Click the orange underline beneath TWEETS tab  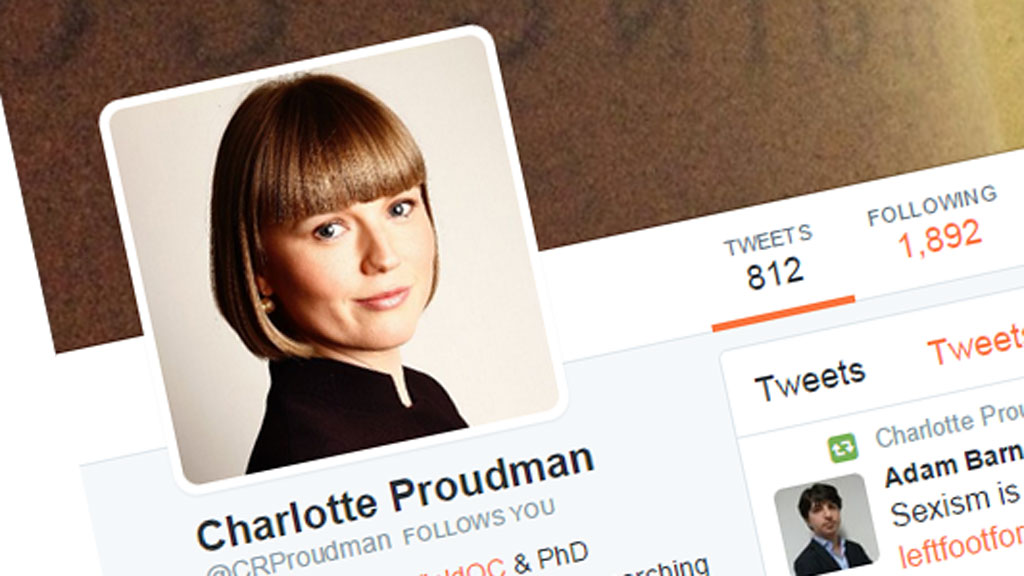[783, 313]
